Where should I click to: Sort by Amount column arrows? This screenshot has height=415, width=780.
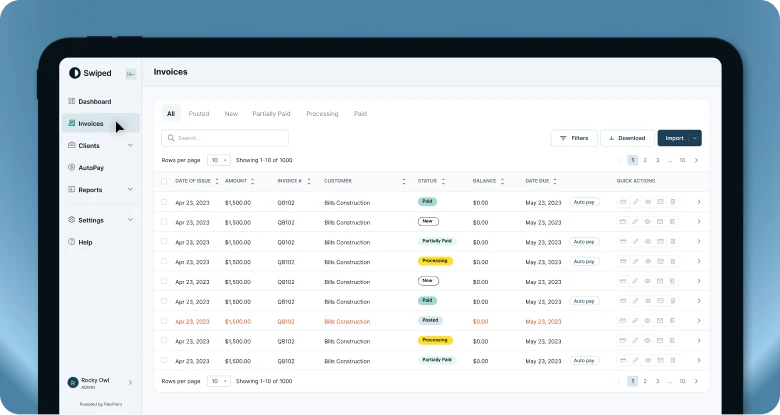point(252,181)
